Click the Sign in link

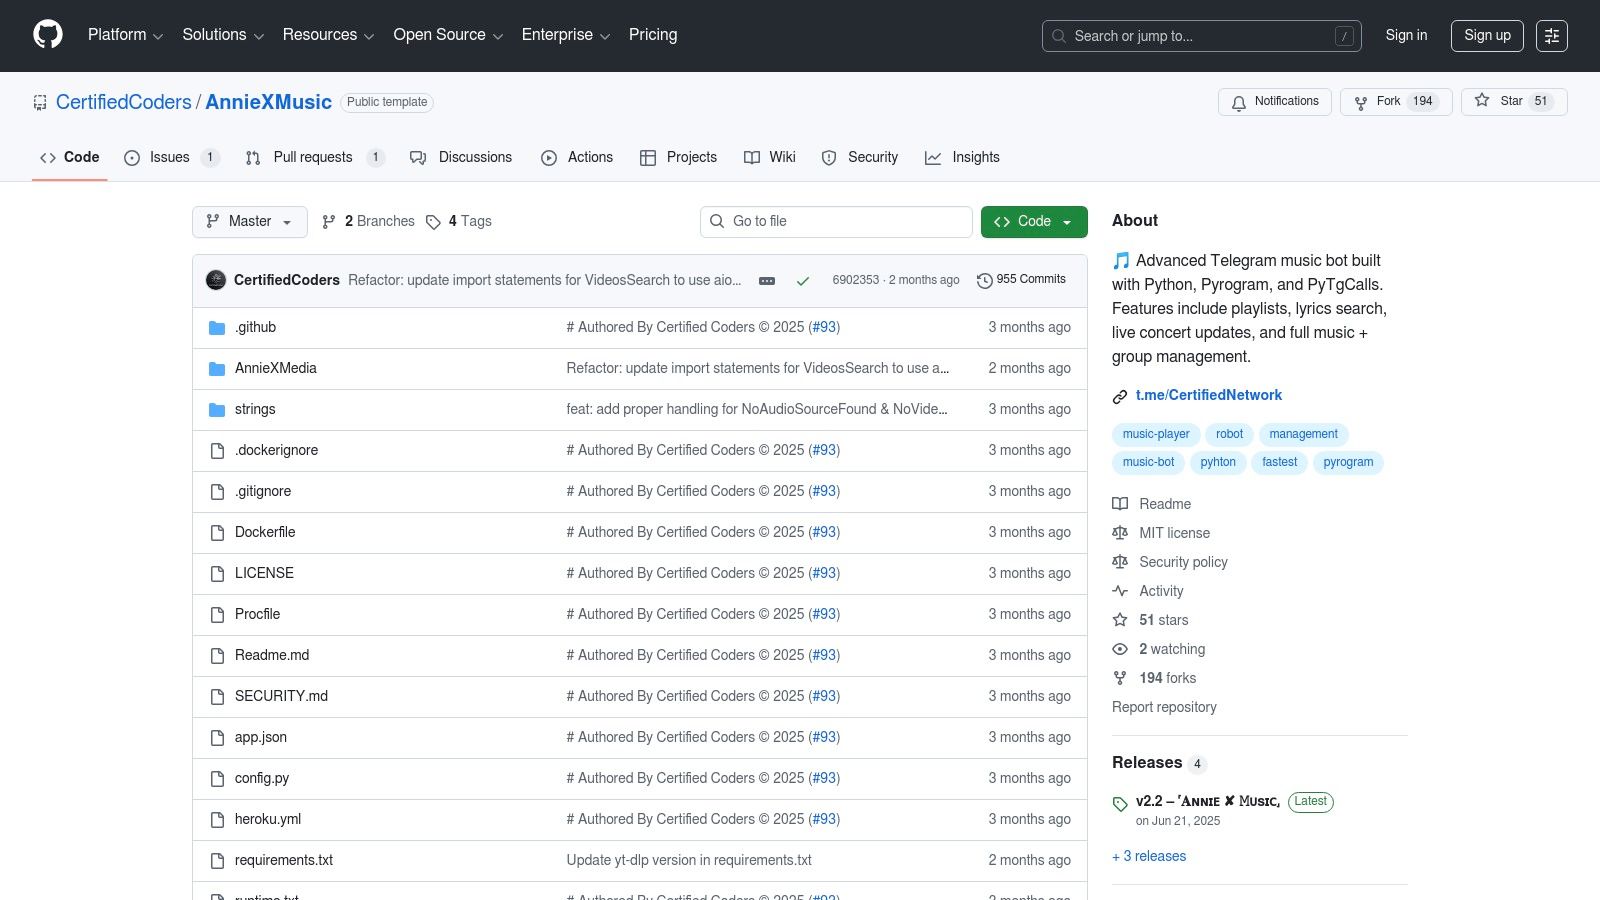point(1406,35)
